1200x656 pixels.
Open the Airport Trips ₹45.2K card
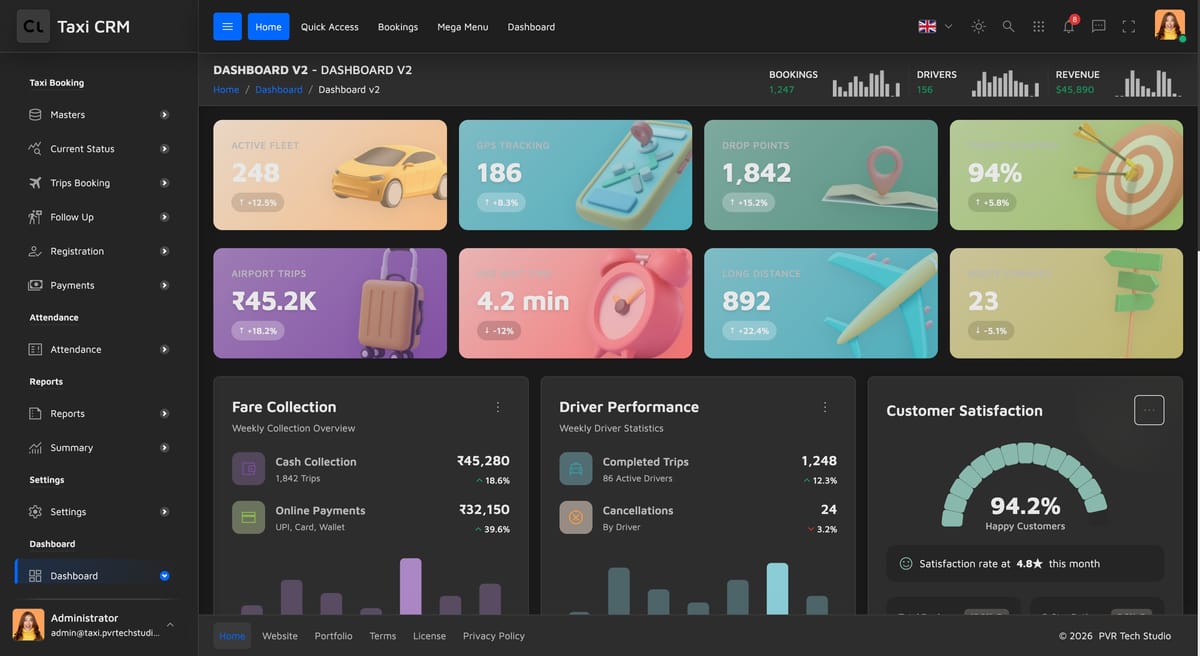[x=330, y=303]
